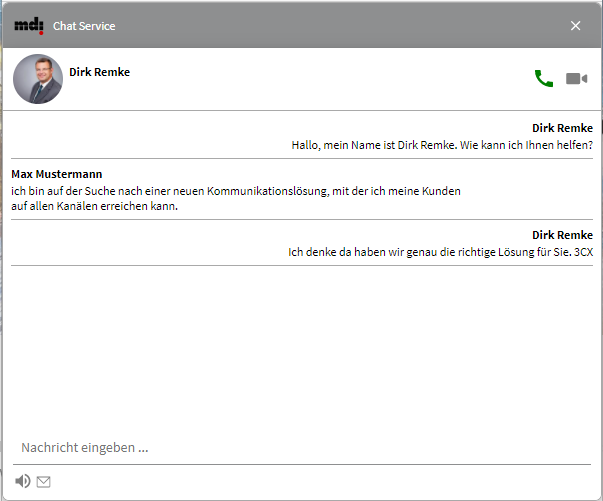Select the message 'Hallo, mein Name ist Dirk Remke...'
The image size is (603, 501).
[x=442, y=145]
